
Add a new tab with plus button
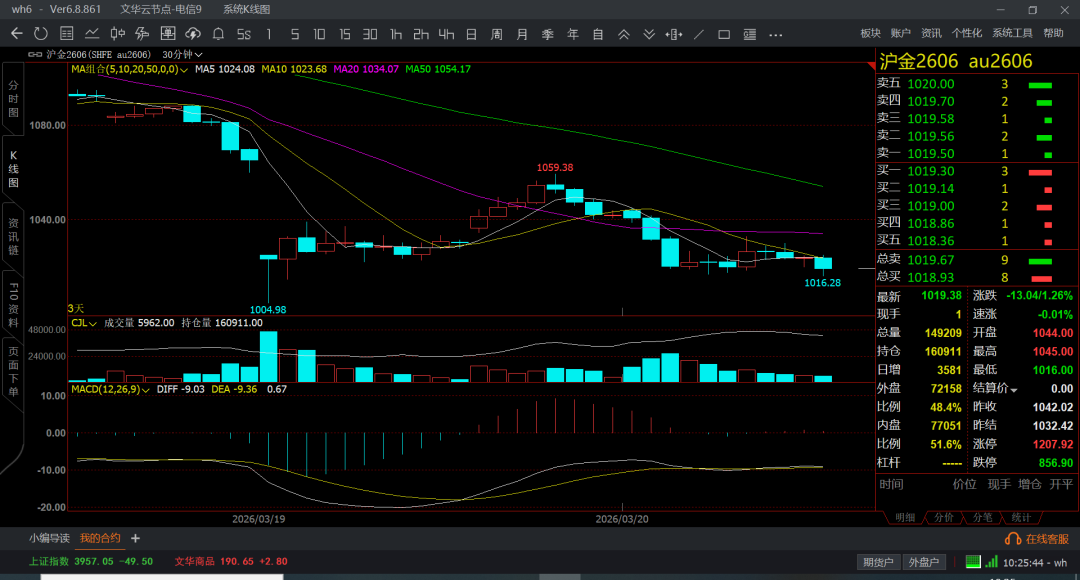[135, 539]
